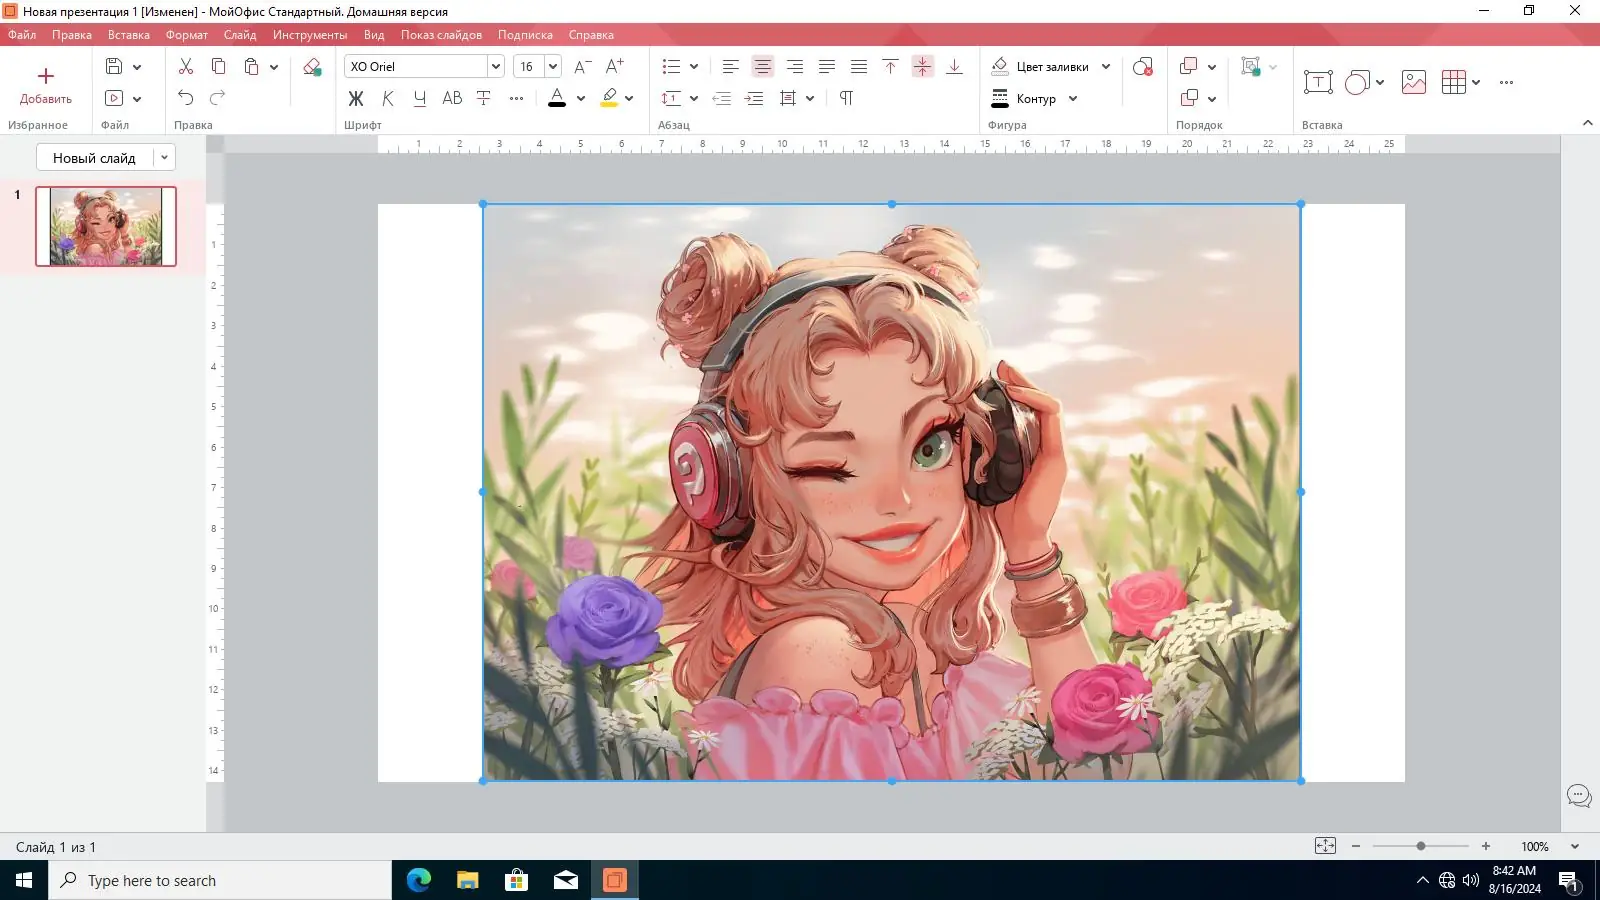Click the taskbar search field

tap(220, 880)
